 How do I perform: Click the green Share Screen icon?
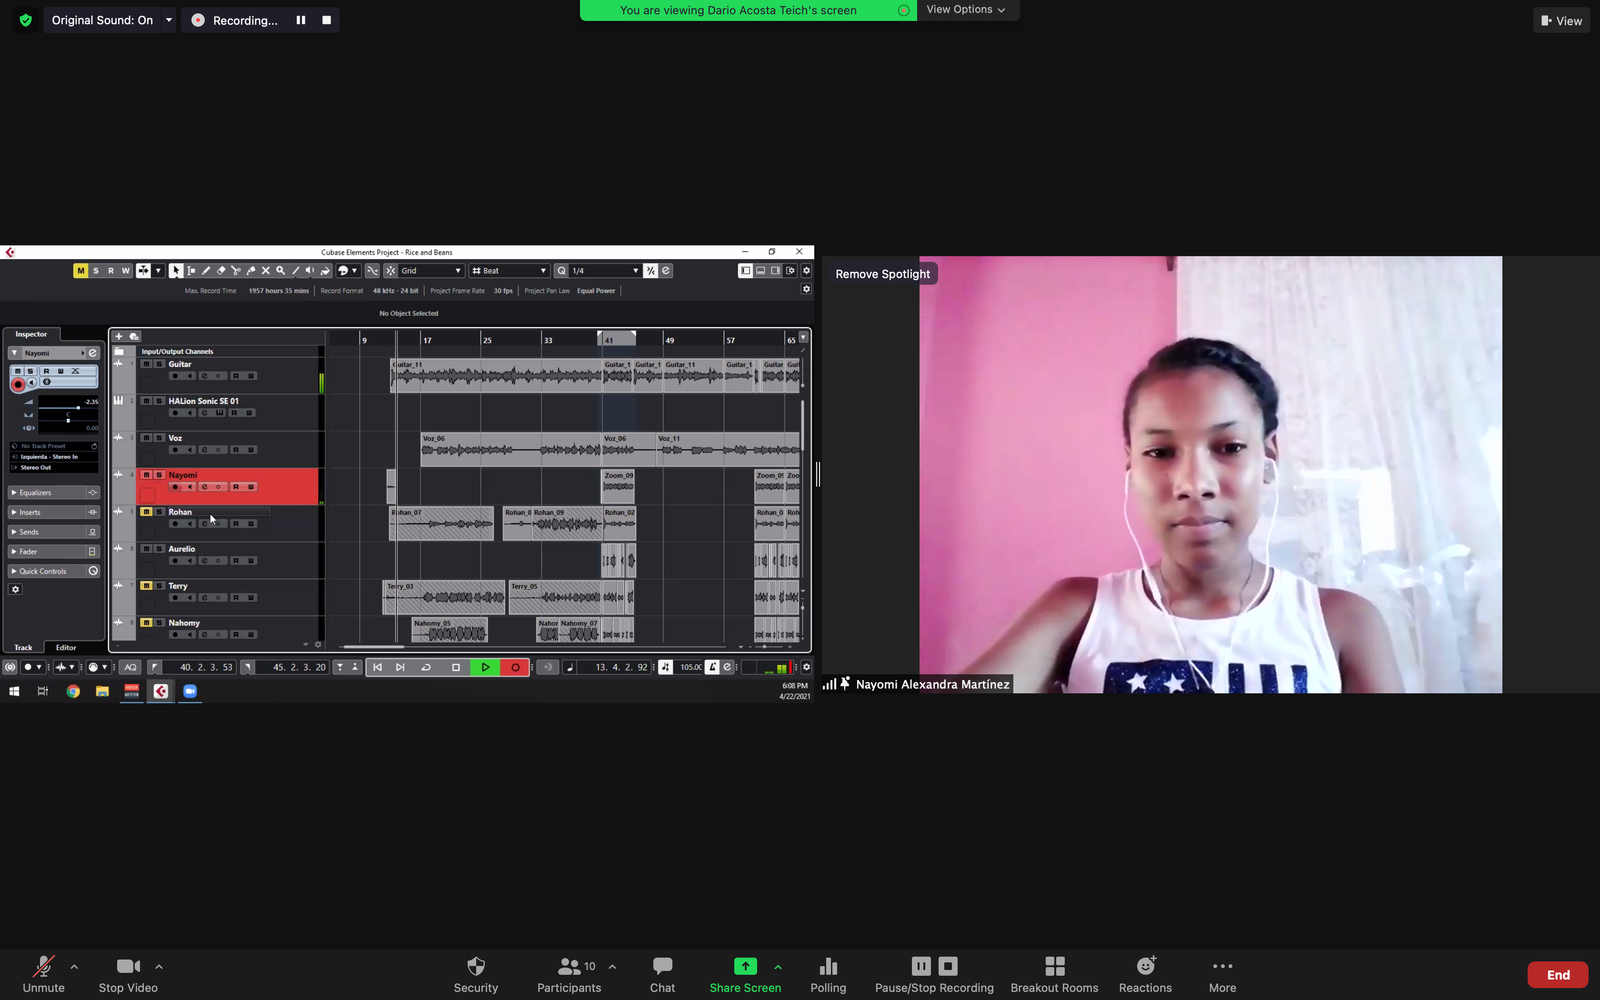coord(745,966)
